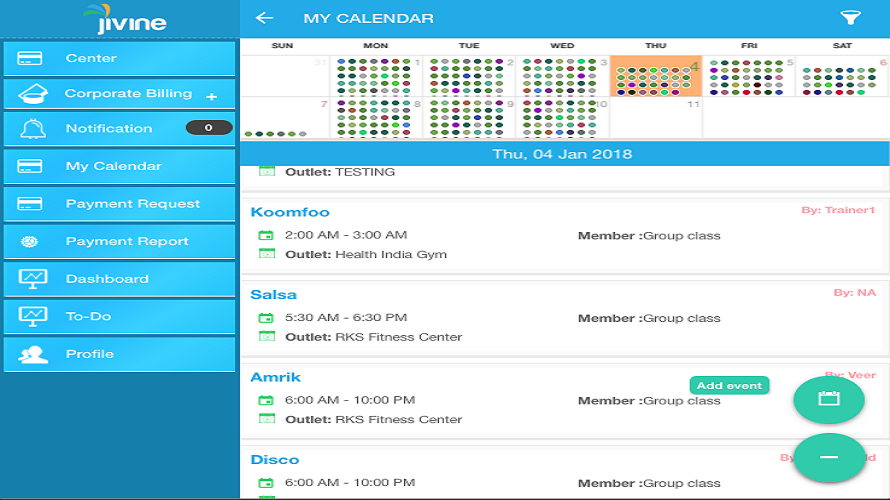Go to the Payment Request menu item
The height and width of the screenshot is (500, 890).
click(x=119, y=204)
